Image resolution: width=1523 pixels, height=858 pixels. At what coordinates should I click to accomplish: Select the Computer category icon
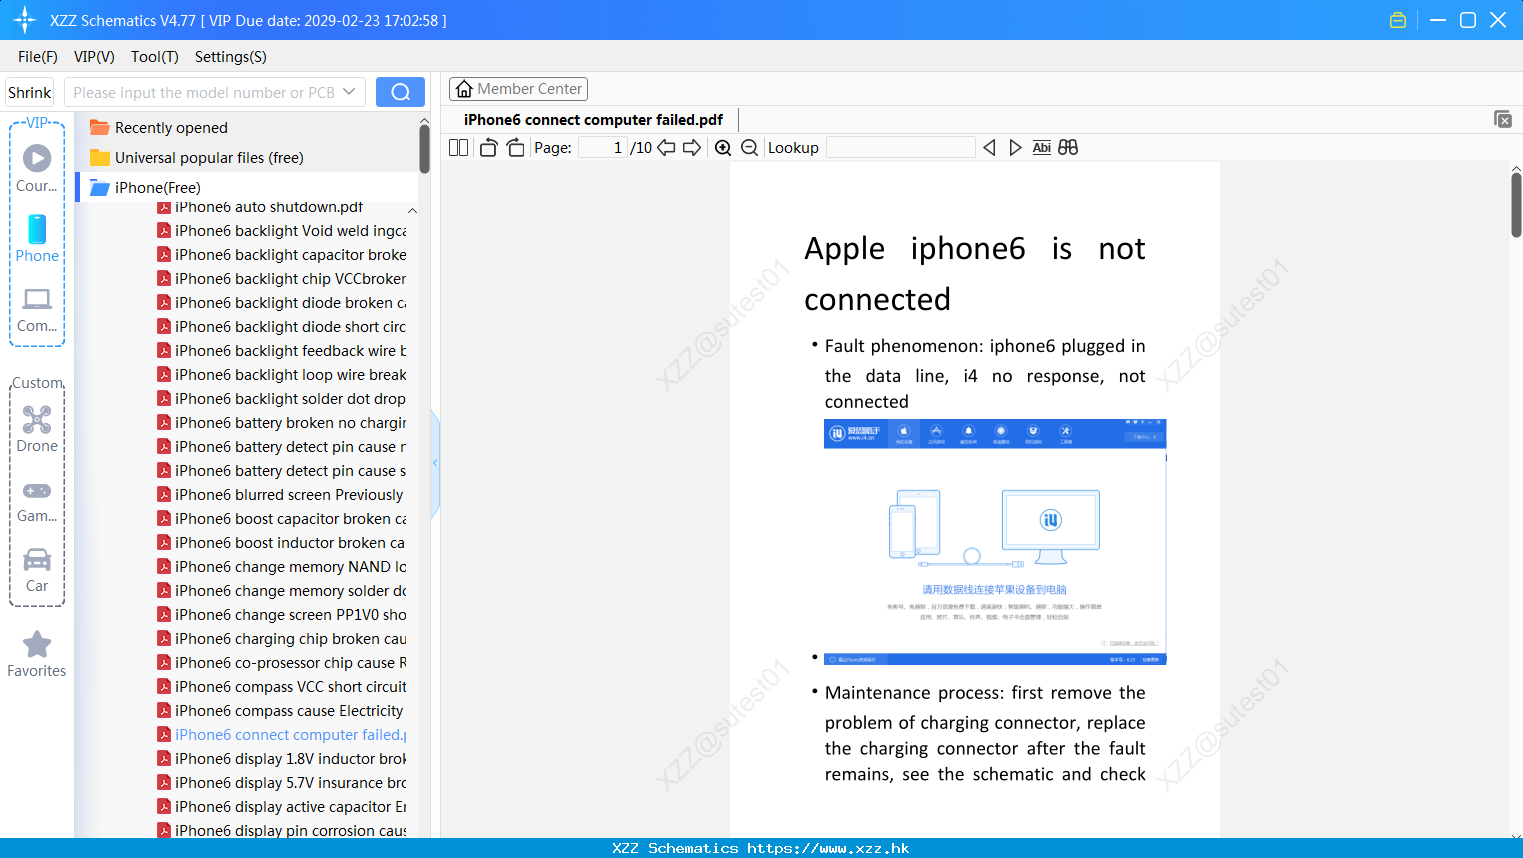point(37,309)
